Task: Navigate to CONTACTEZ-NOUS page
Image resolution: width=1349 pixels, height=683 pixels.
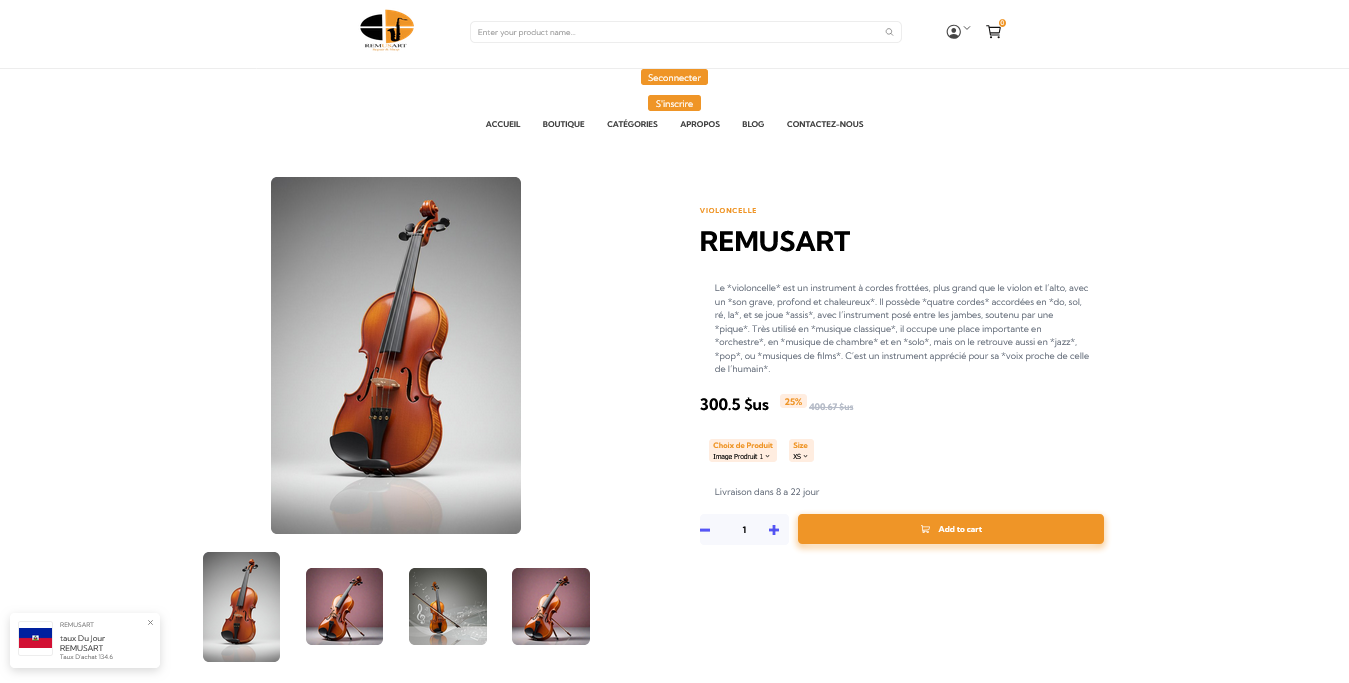Action: (x=825, y=124)
